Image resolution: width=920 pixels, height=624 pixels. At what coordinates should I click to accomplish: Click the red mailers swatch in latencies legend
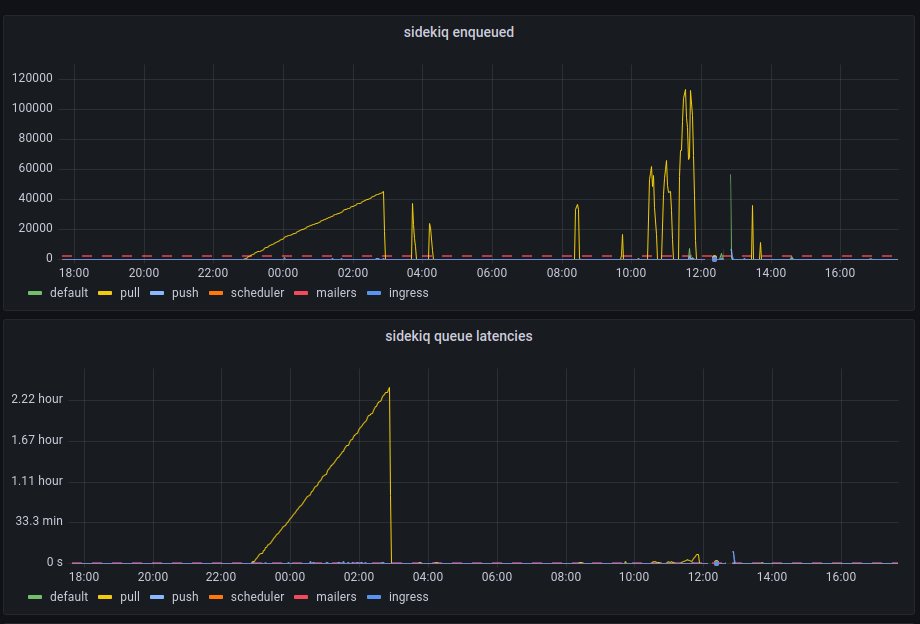pos(301,596)
